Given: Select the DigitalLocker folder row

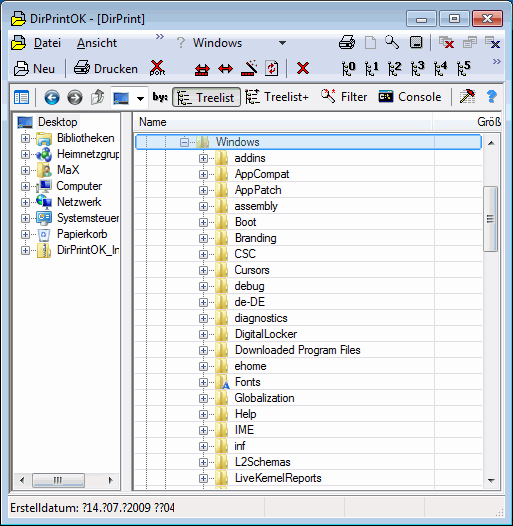Looking at the screenshot, I should coord(308,334).
